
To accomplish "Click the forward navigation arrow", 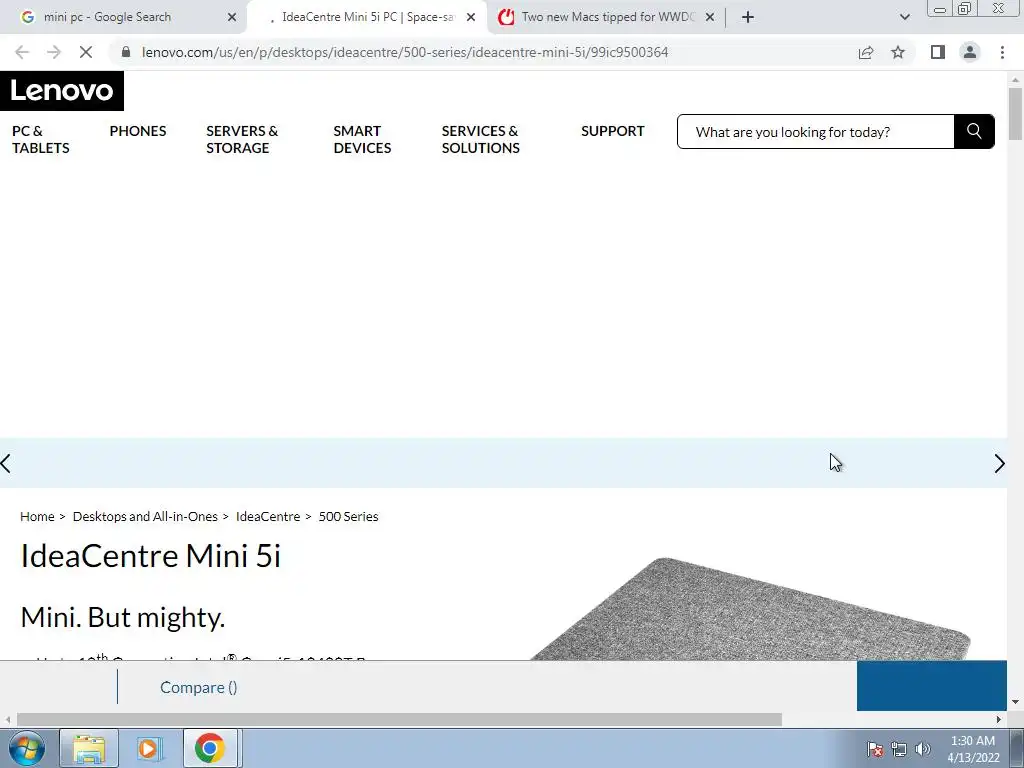I will pyautogui.click(x=54, y=52).
